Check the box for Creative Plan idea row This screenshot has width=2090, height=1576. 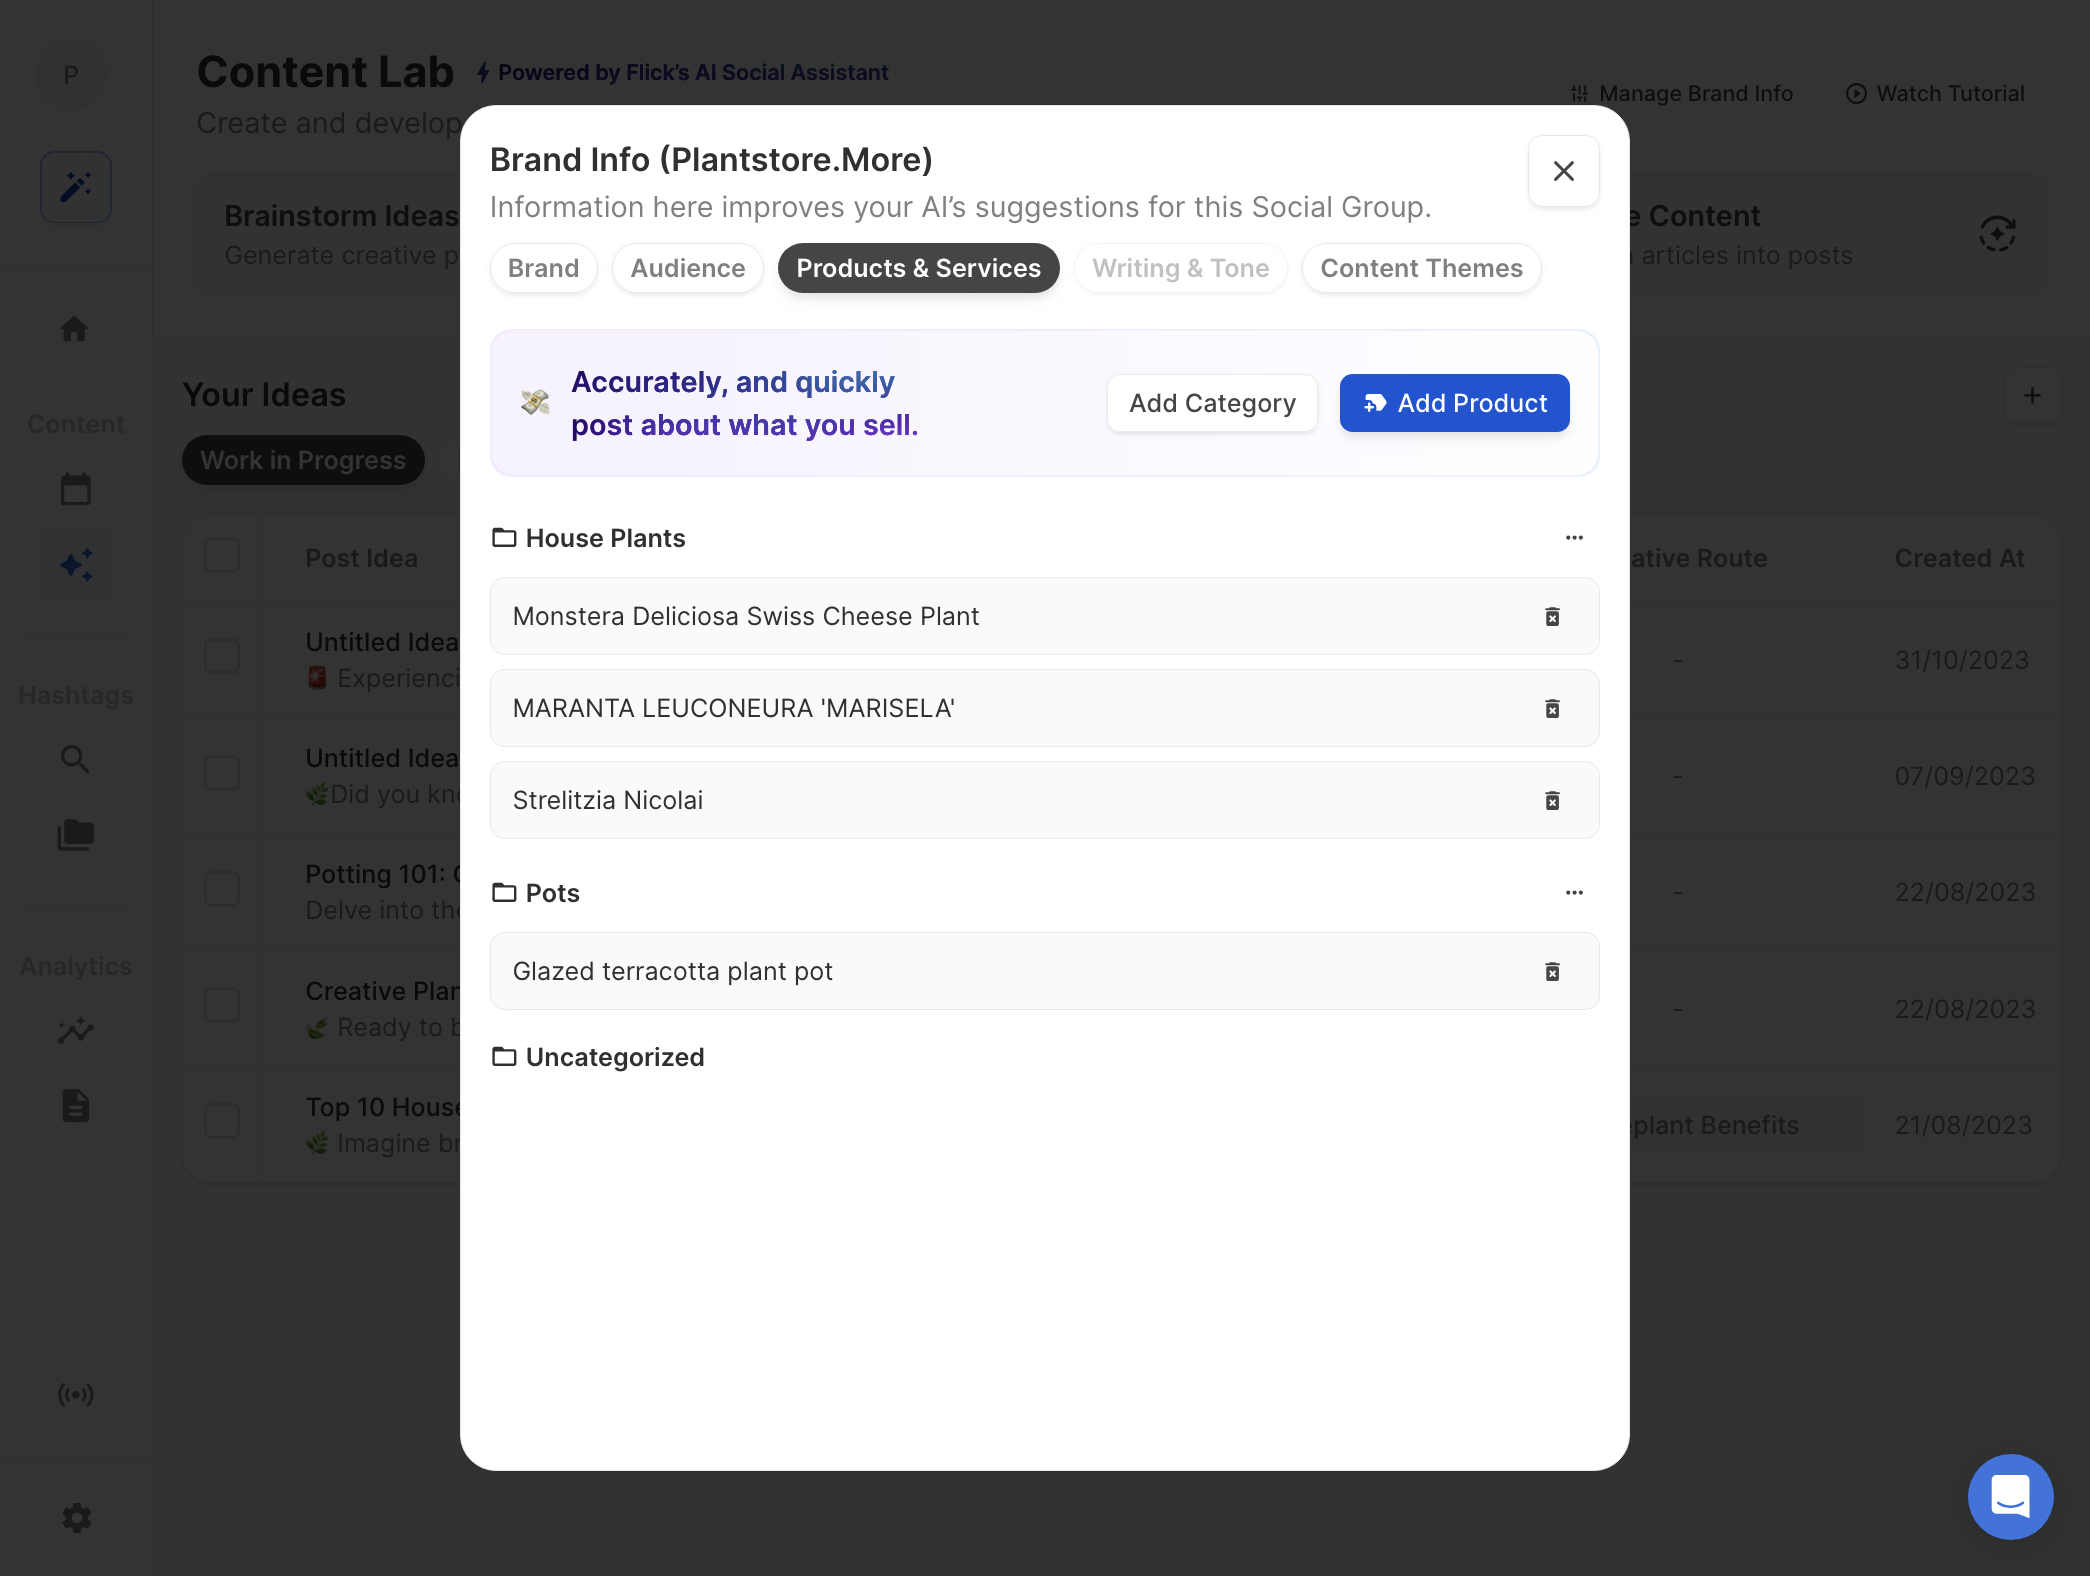222,1005
